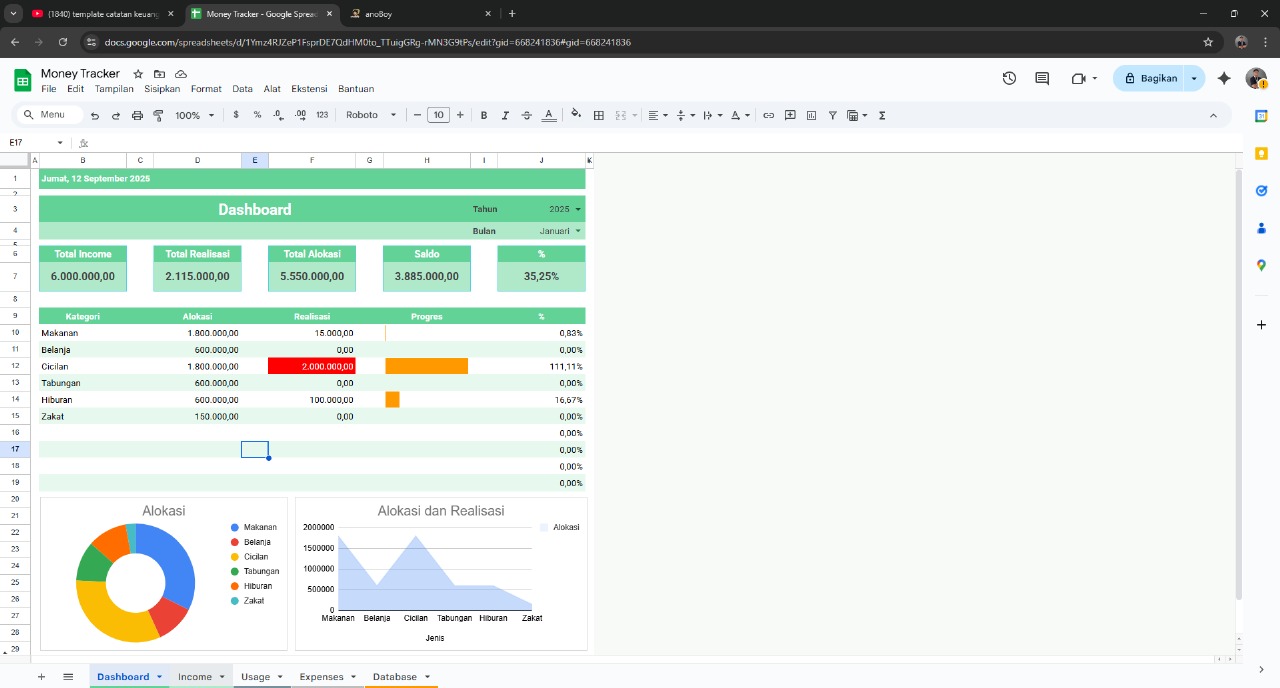Click the add new sheet button
Image resolution: width=1280 pixels, height=688 pixels.
(41, 677)
